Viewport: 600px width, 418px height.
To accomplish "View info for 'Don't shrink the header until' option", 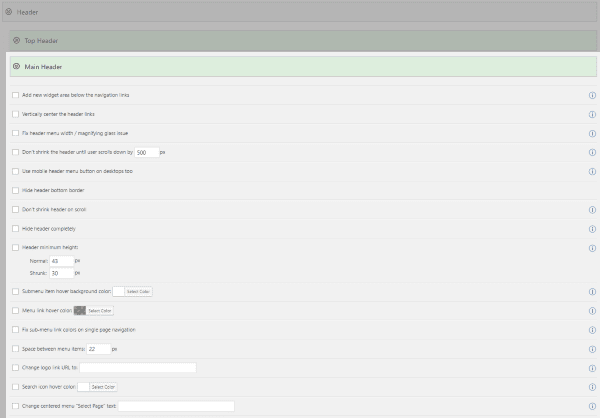I will (x=592, y=152).
